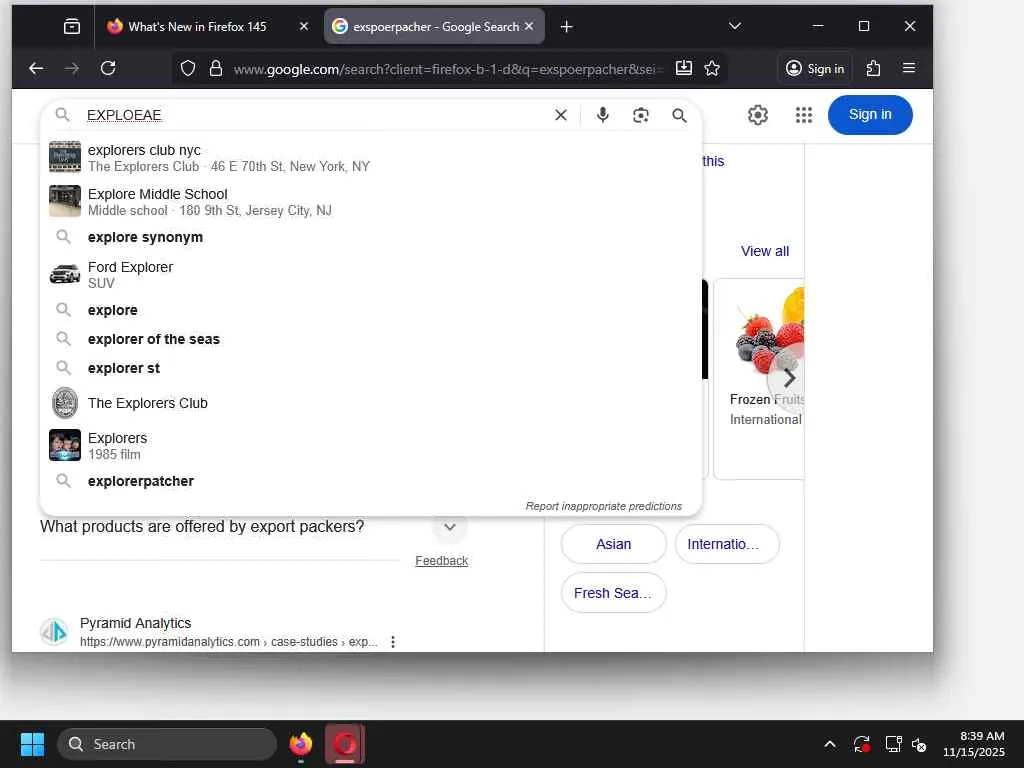Open Firefox View tab list icon
This screenshot has width=1024, height=768.
click(72, 27)
